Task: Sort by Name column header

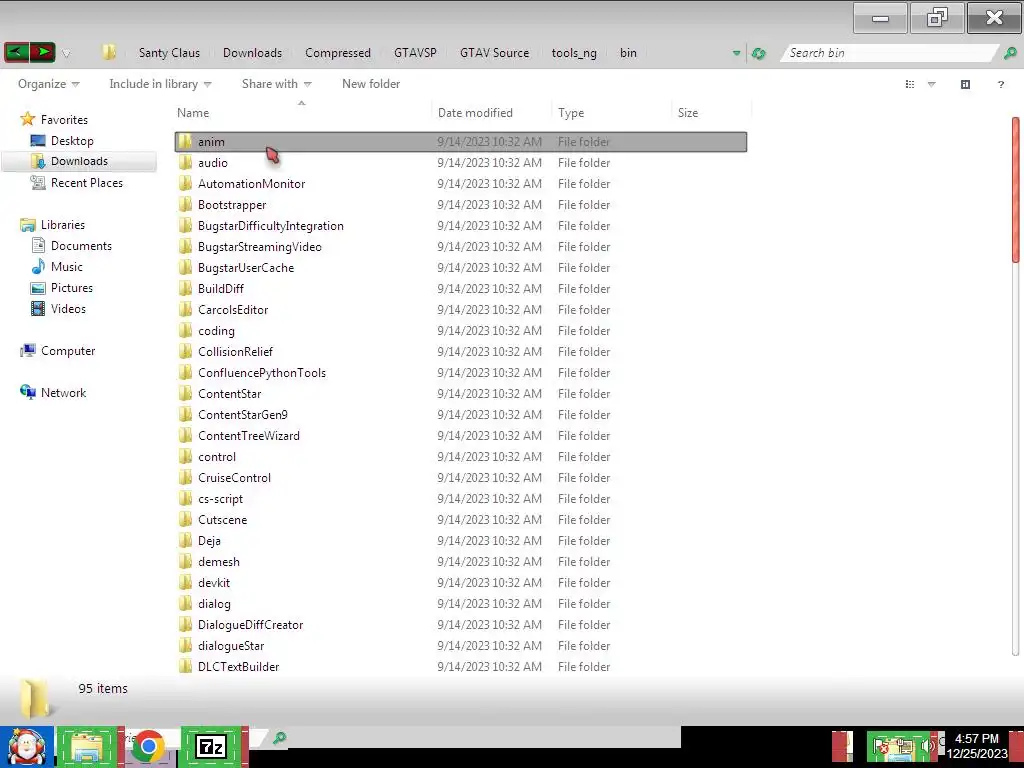Action: 302,112
